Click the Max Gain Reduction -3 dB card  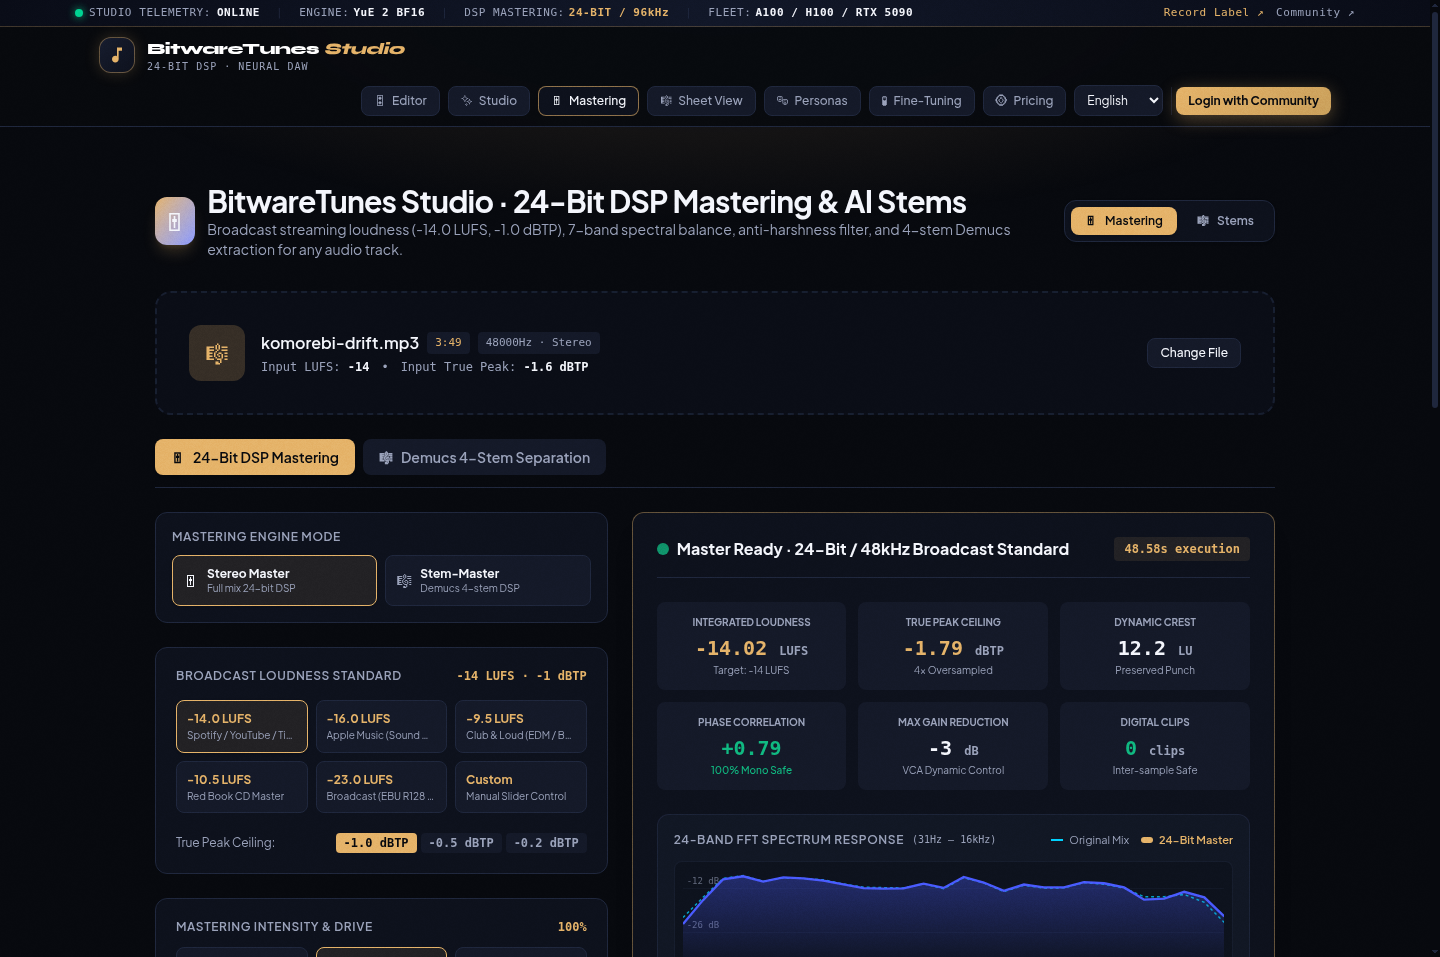[953, 746]
